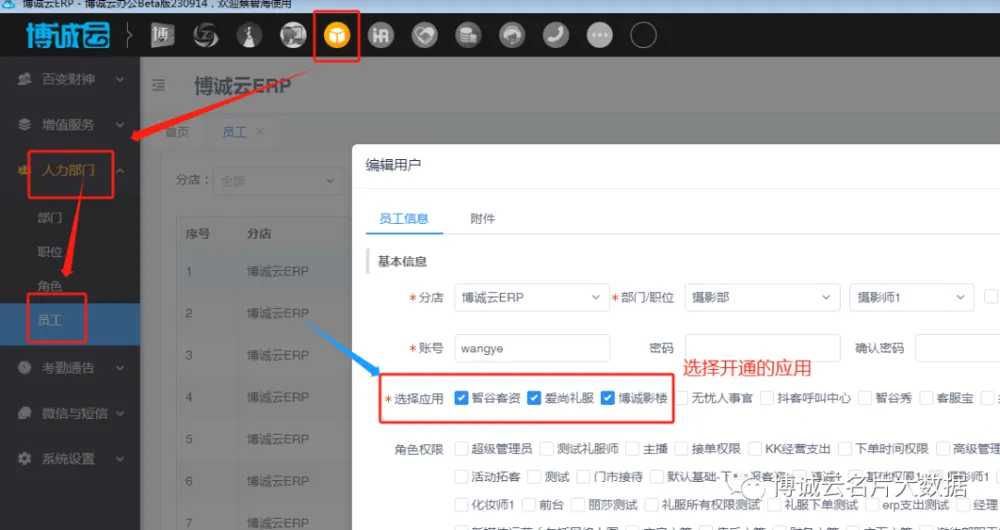Select 员工 in the sidebar menu

(50, 321)
